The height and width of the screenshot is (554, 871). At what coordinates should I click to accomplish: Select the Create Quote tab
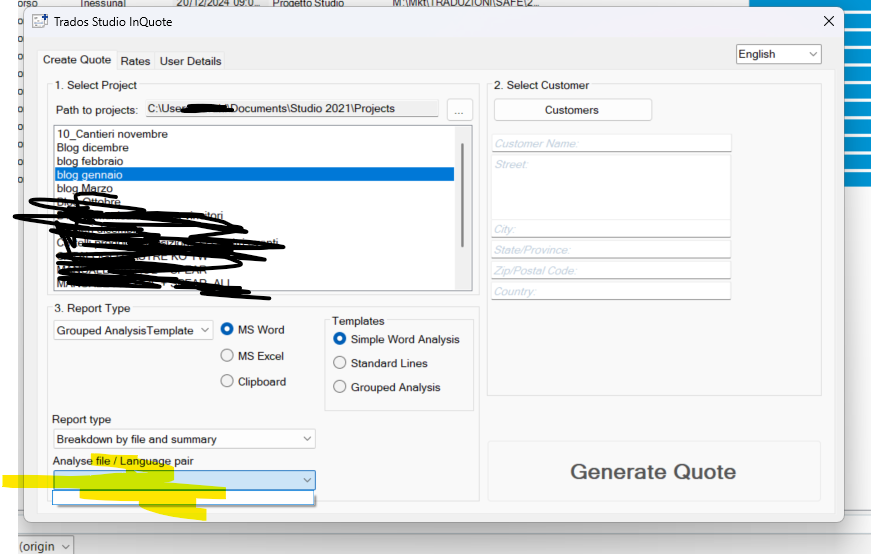click(77, 61)
